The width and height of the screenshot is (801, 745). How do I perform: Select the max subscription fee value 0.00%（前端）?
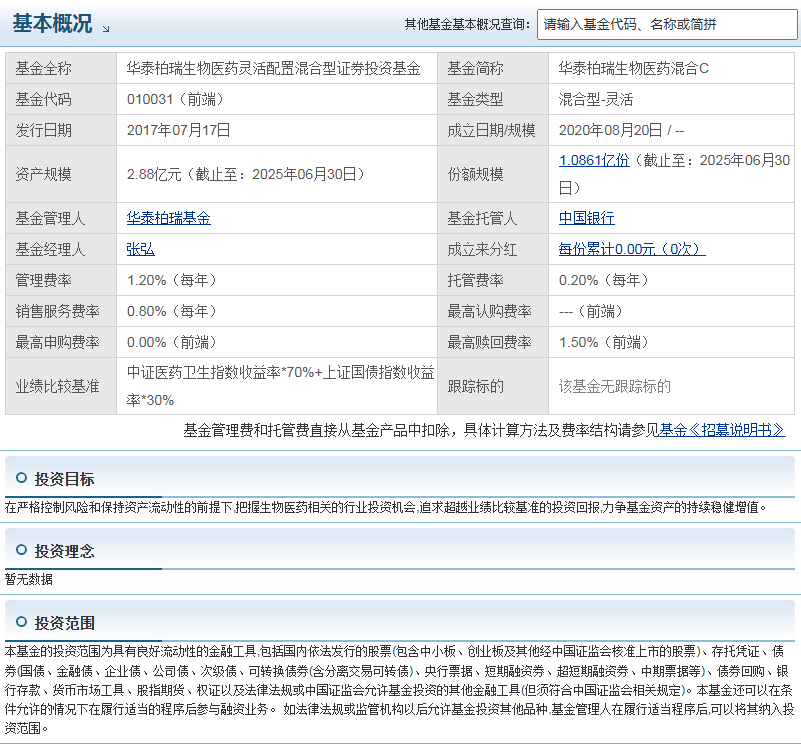coord(172,342)
